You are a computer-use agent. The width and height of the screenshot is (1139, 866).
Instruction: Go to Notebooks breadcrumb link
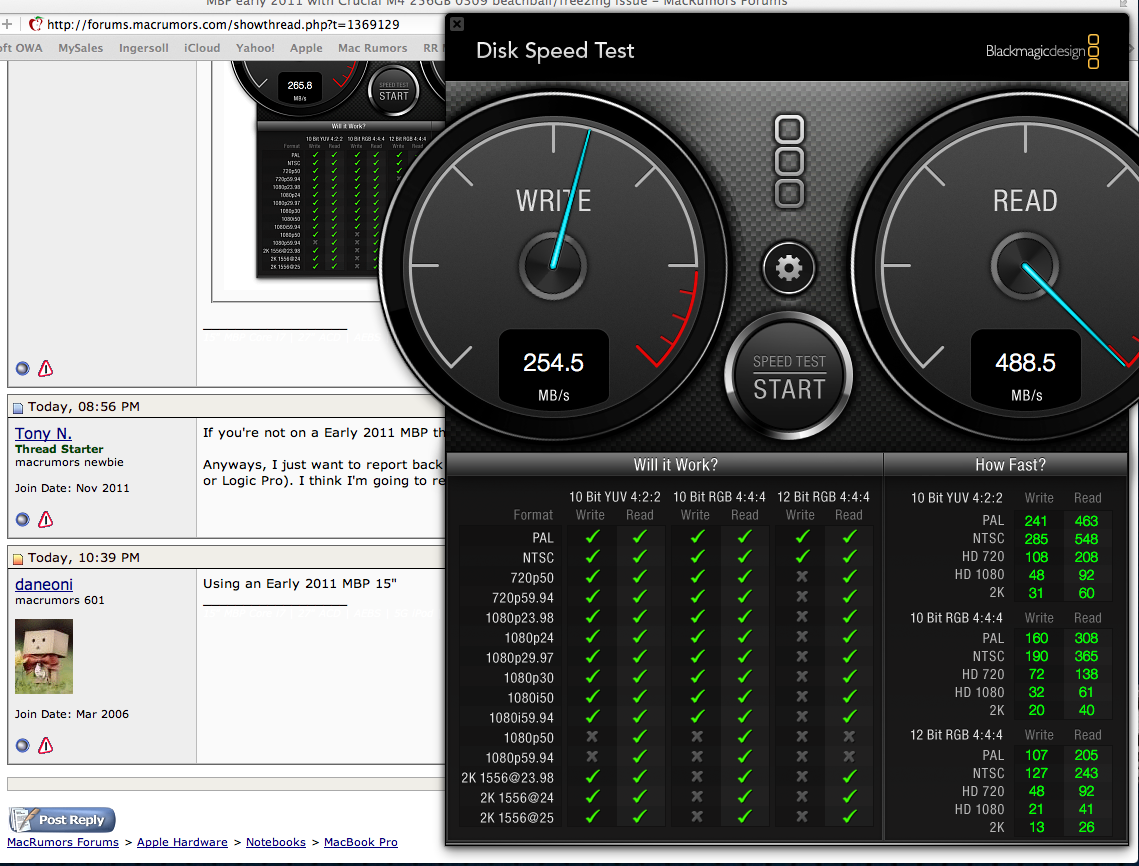pos(276,842)
